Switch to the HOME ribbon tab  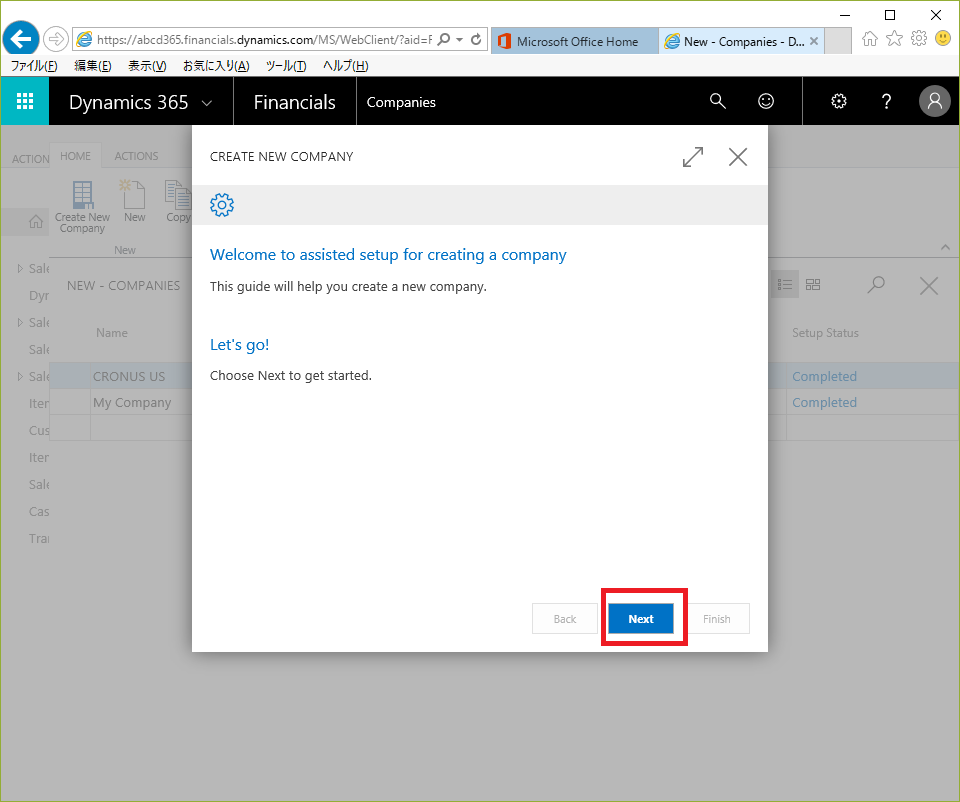[x=75, y=156]
